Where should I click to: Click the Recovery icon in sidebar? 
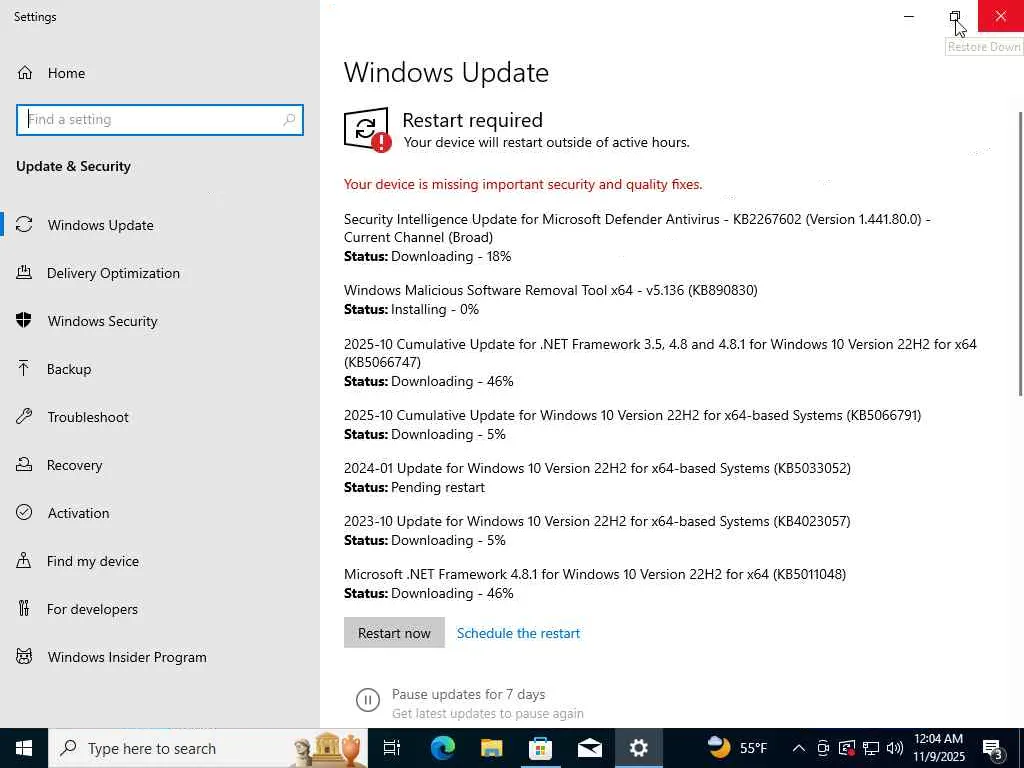point(24,464)
